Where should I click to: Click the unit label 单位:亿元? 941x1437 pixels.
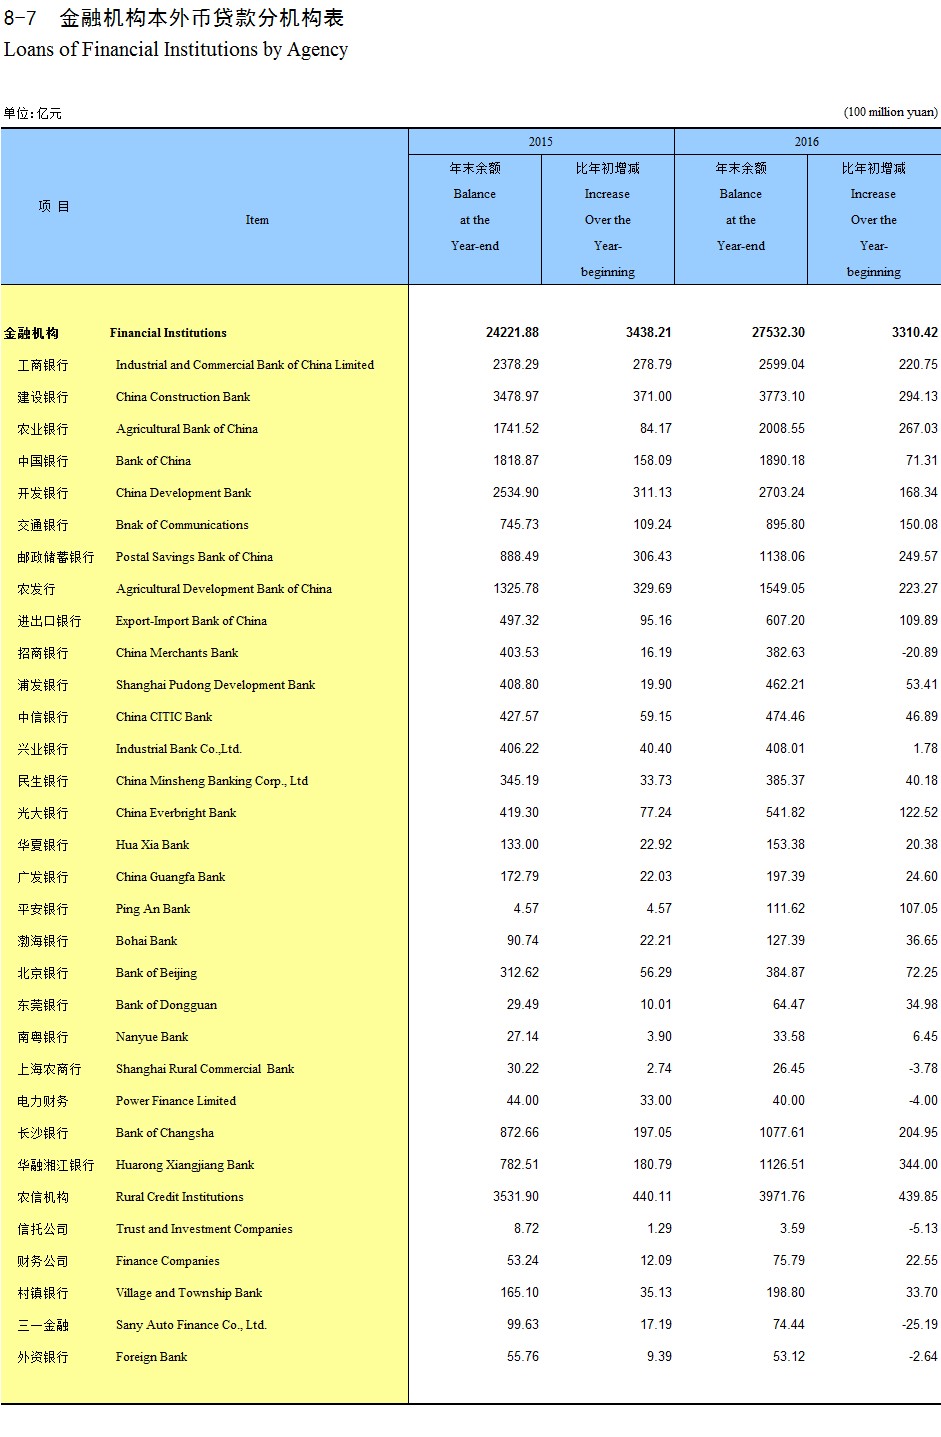click(x=32, y=113)
